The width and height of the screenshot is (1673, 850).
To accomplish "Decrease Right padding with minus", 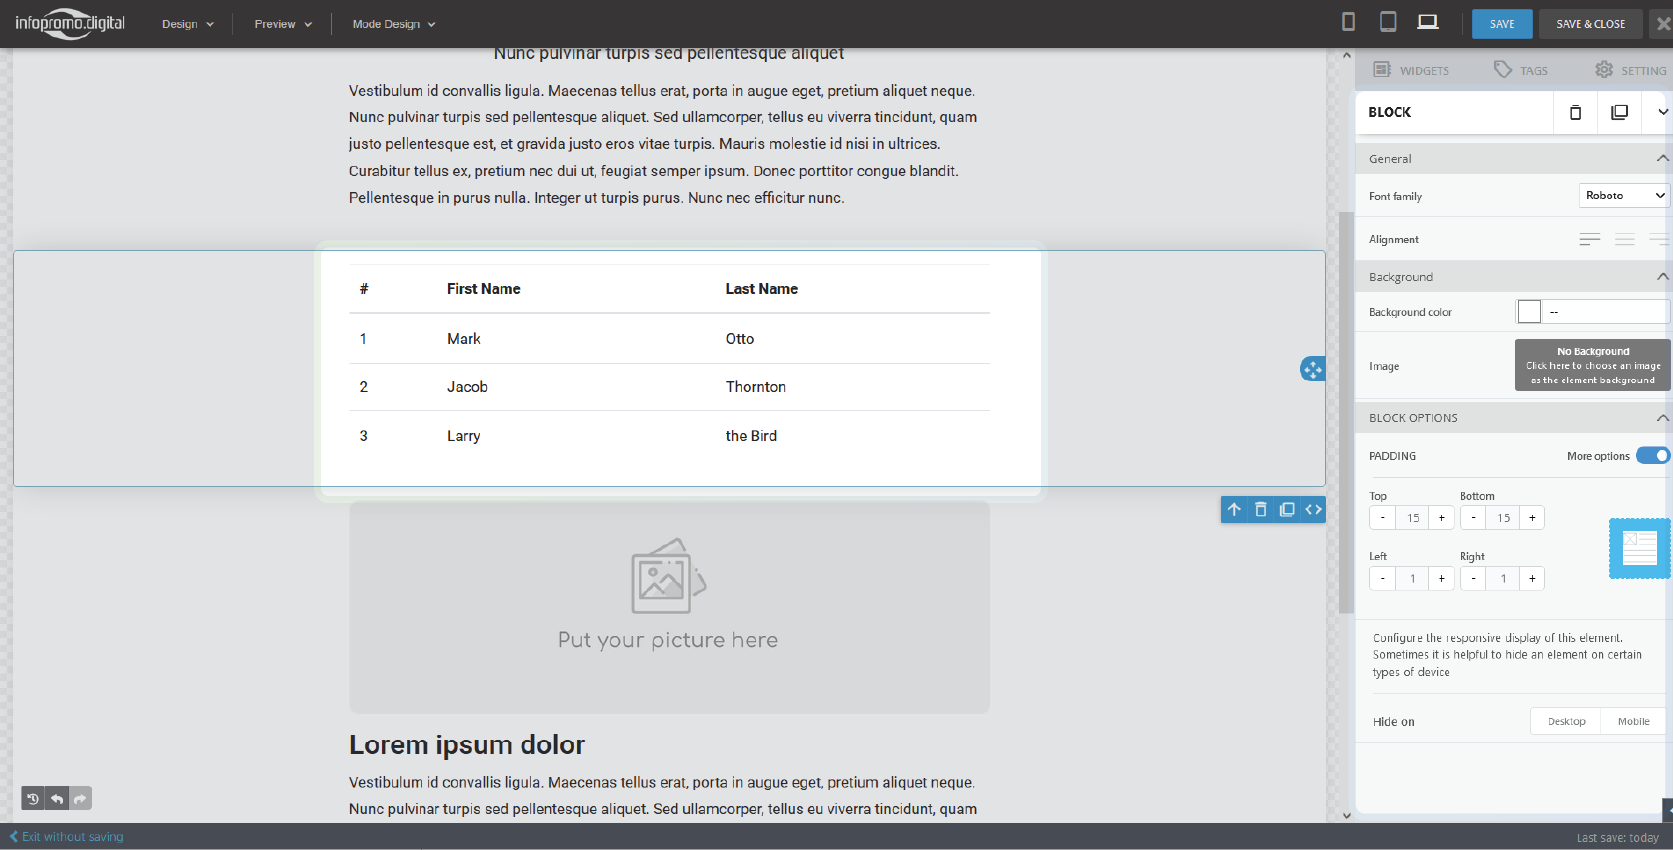I will click(1473, 578).
